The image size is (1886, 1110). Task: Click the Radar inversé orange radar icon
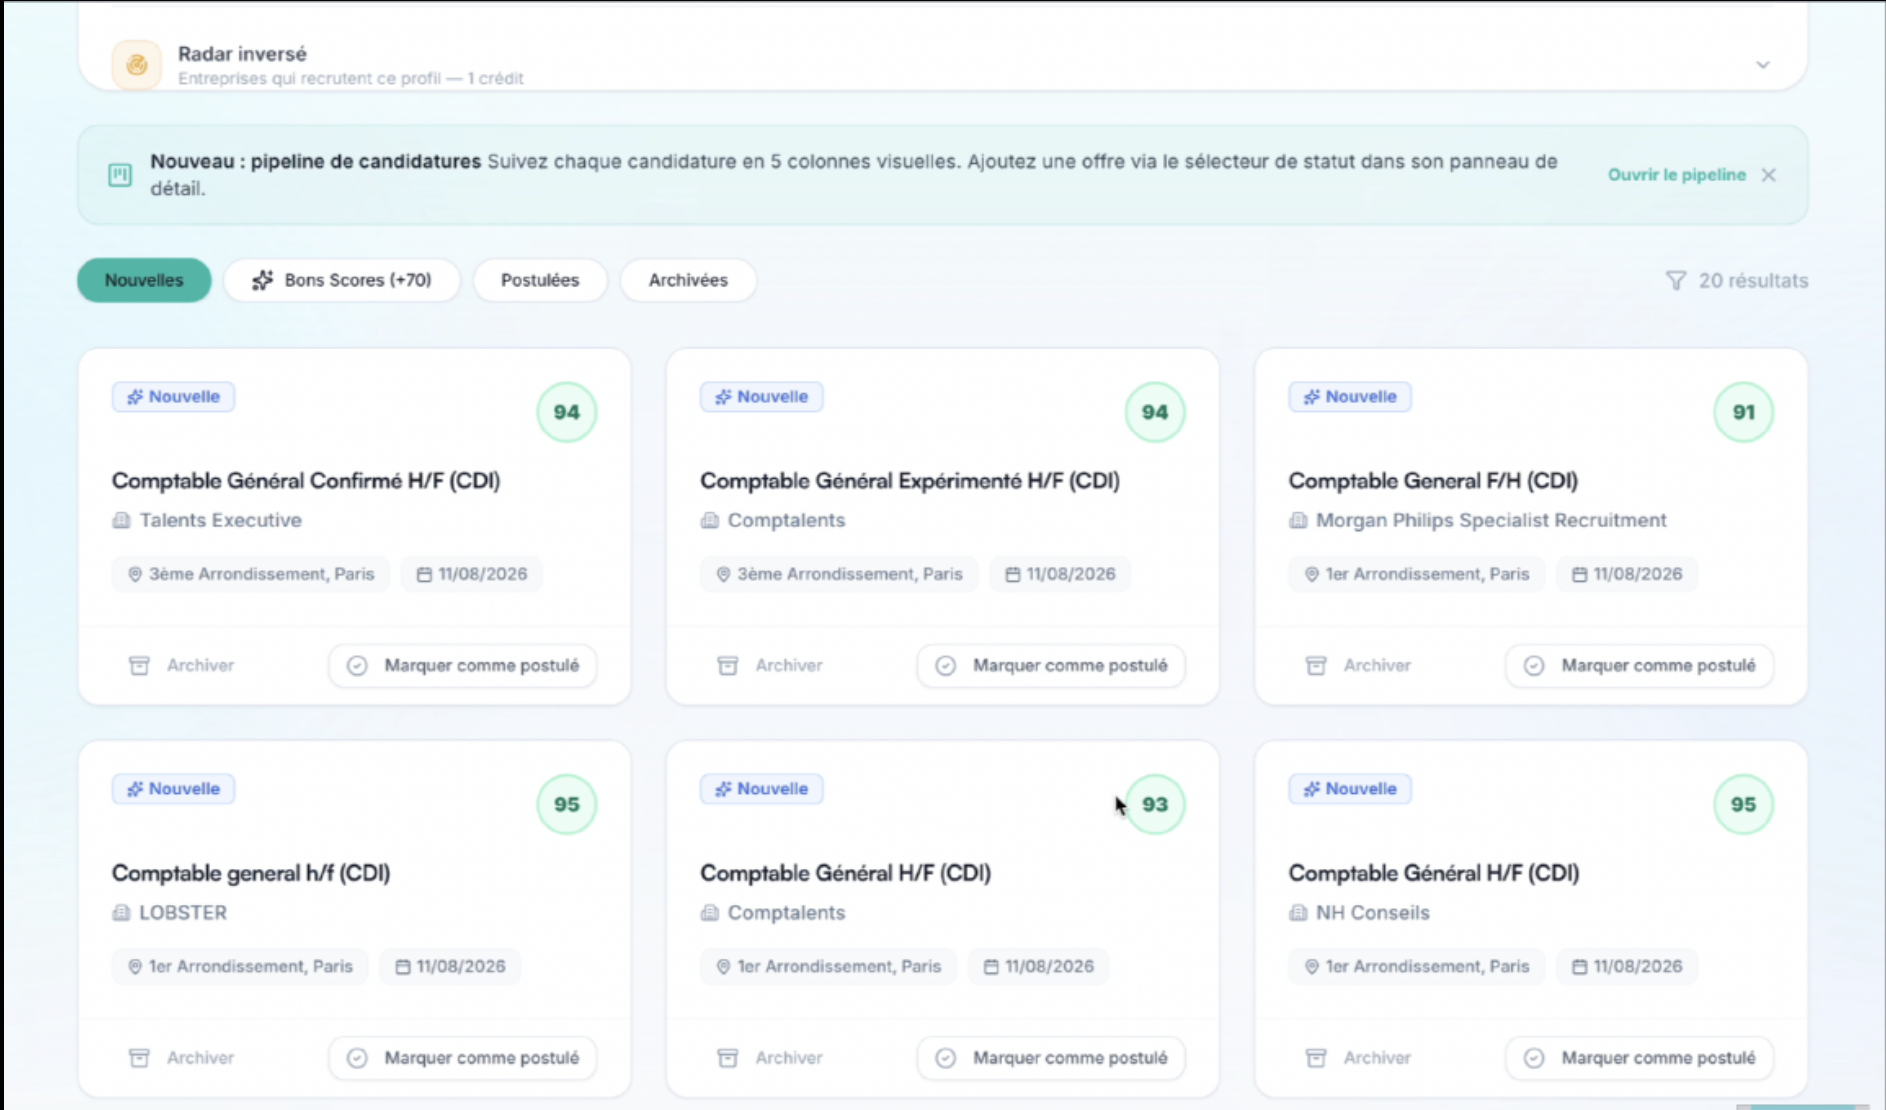(x=136, y=65)
